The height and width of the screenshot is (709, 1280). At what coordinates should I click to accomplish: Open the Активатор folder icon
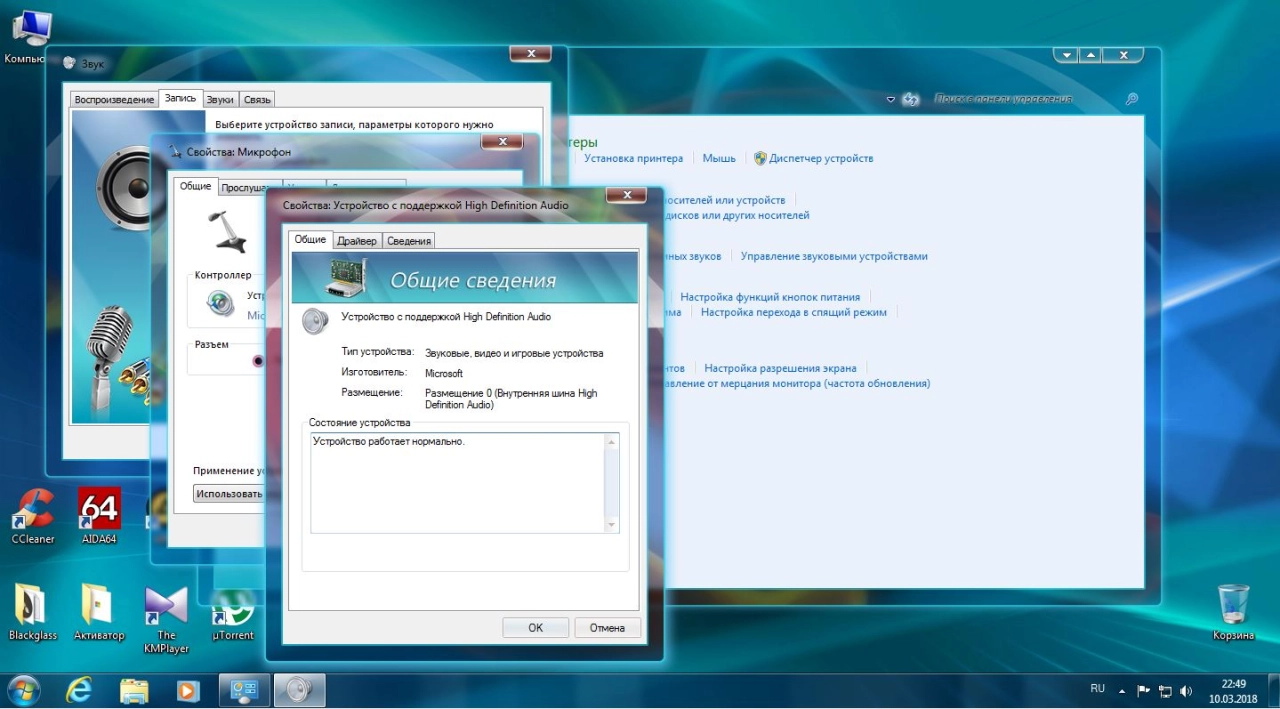pyautogui.click(x=99, y=612)
